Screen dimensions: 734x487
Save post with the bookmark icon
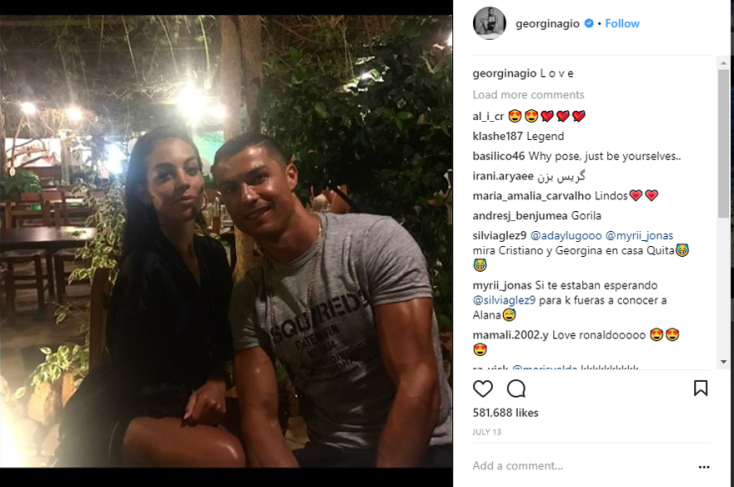(700, 388)
